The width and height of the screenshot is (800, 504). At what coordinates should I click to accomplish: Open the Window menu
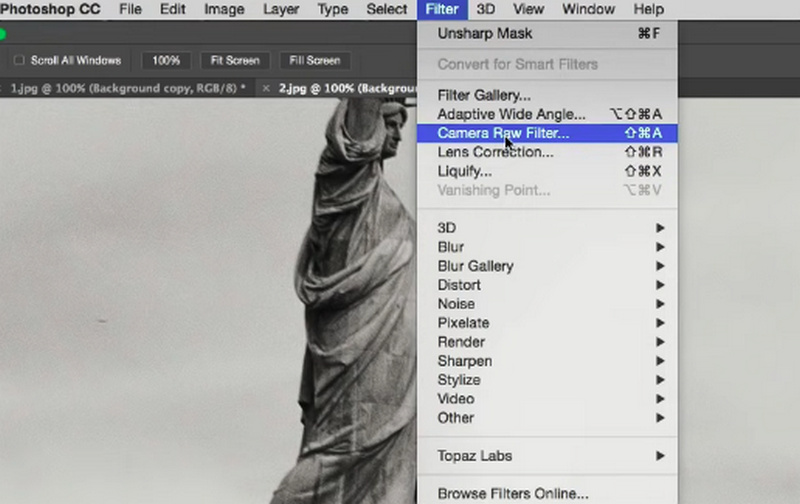coord(588,9)
